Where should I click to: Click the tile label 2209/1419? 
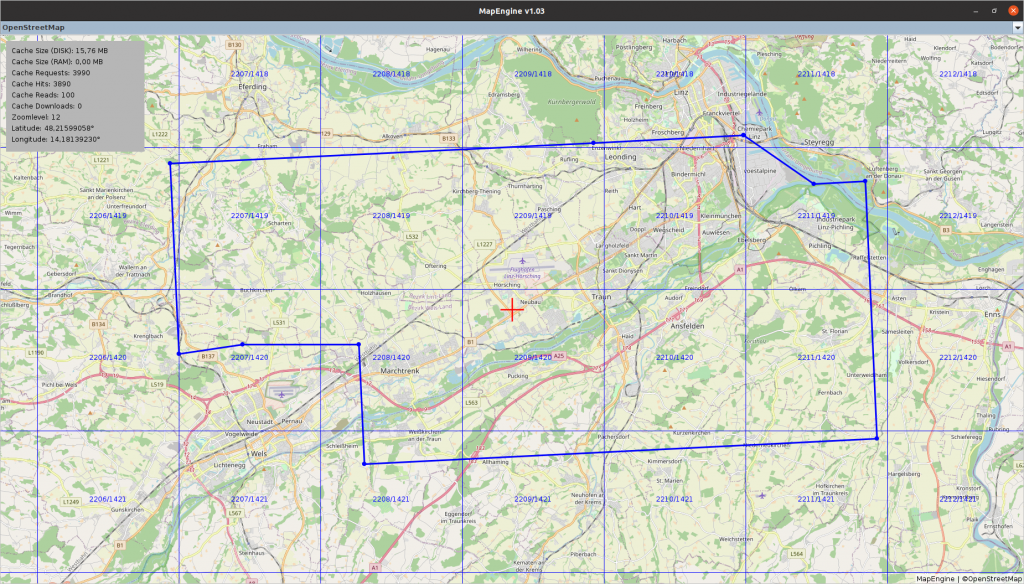(532, 216)
